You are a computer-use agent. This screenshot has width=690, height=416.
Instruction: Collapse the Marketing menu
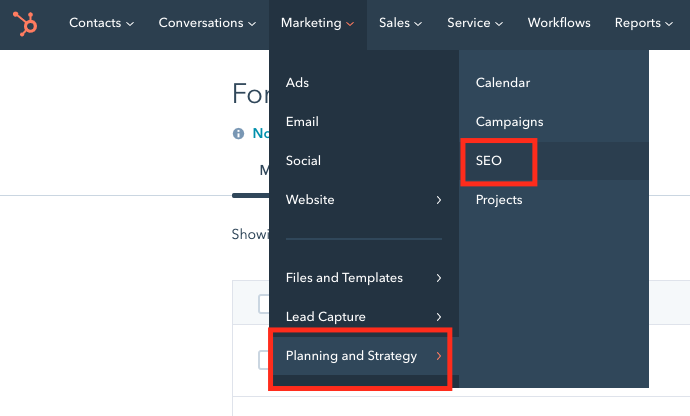coord(317,23)
